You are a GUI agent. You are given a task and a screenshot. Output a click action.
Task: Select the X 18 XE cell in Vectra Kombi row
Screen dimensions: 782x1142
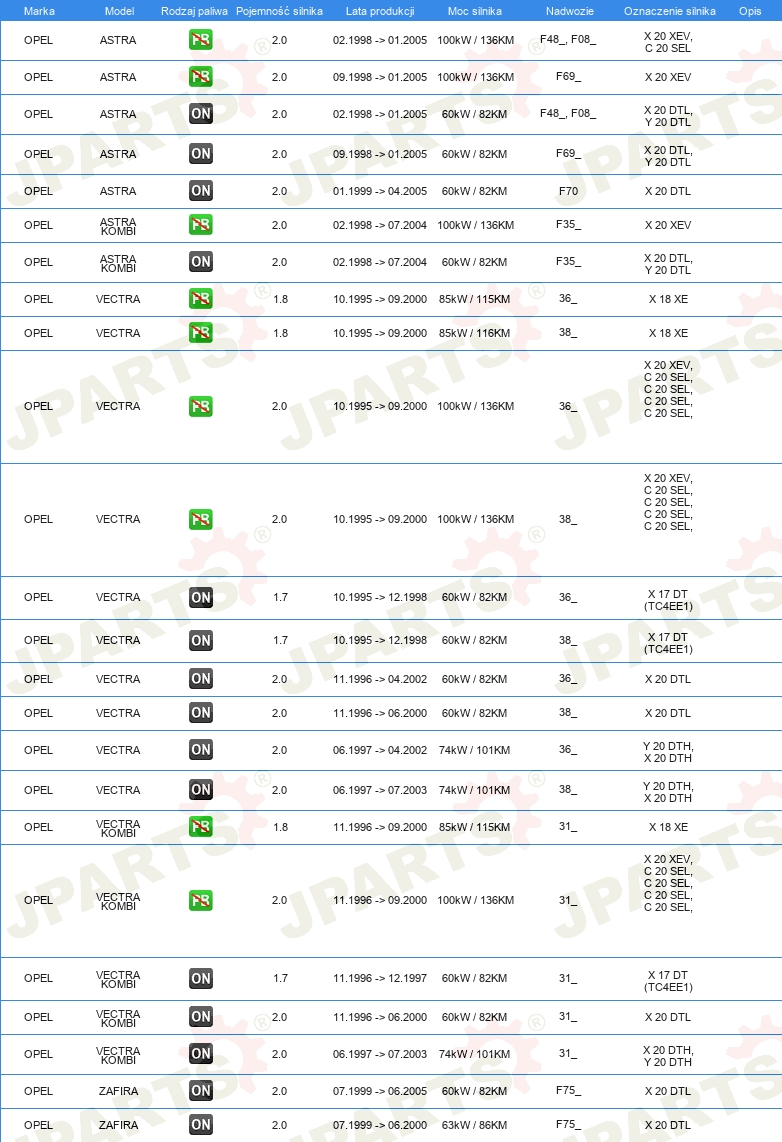click(x=668, y=827)
